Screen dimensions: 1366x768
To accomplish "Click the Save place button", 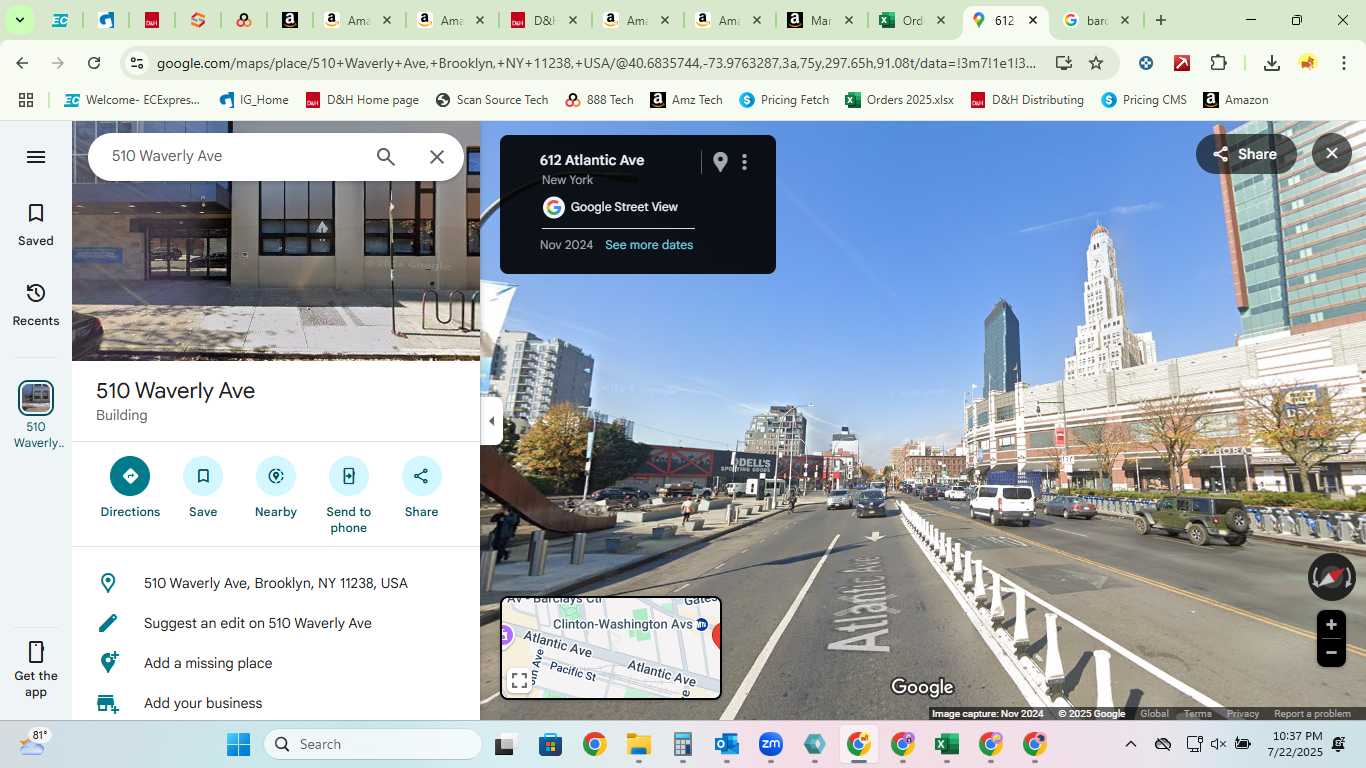I will click(203, 488).
